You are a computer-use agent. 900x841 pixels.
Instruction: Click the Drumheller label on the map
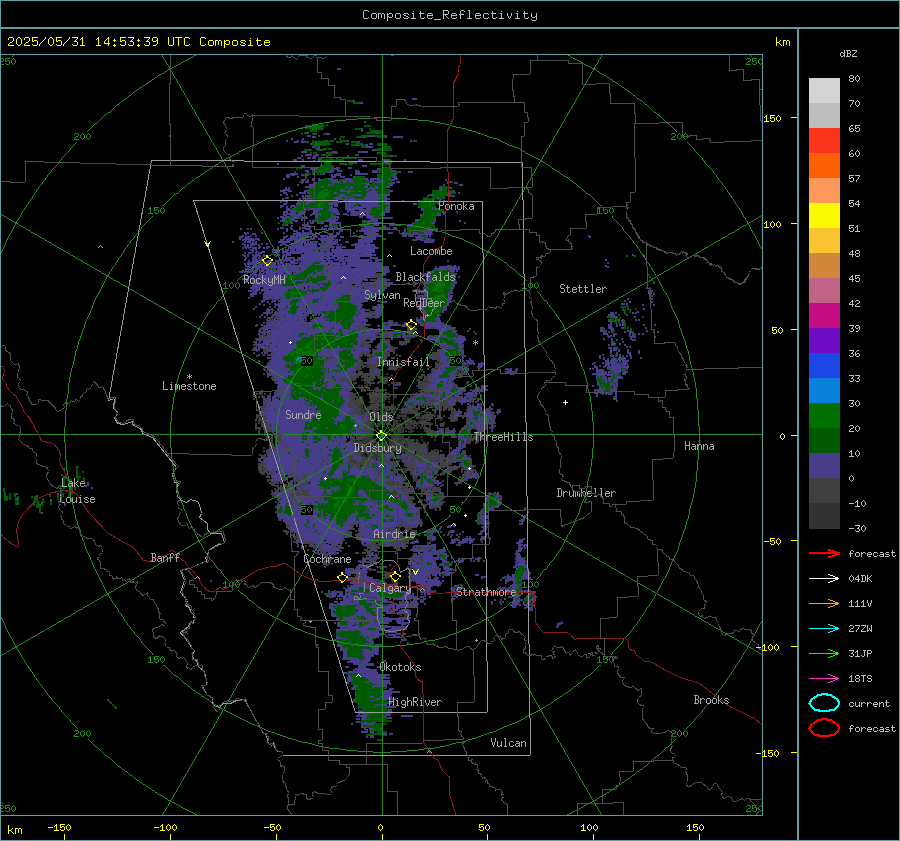point(586,493)
